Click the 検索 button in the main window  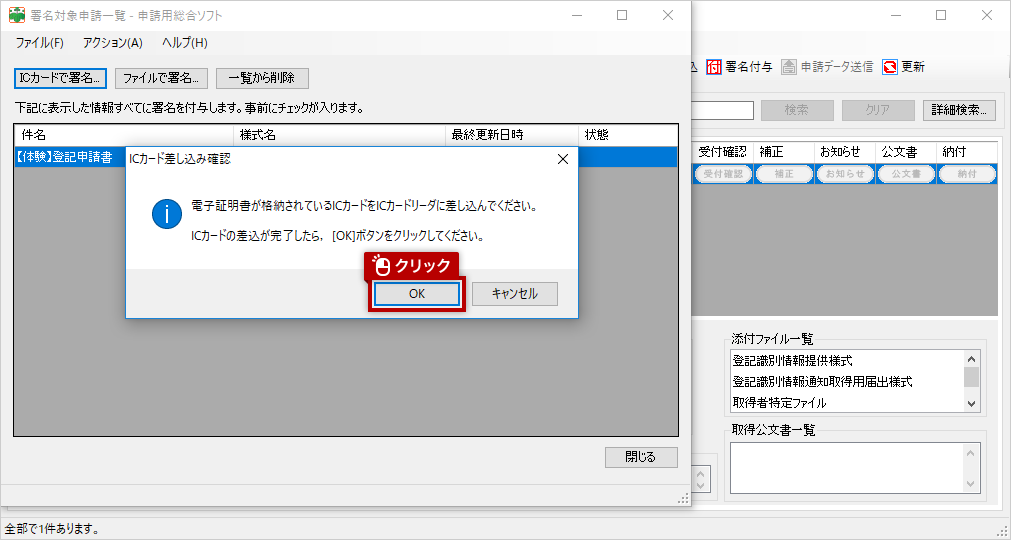click(x=797, y=110)
